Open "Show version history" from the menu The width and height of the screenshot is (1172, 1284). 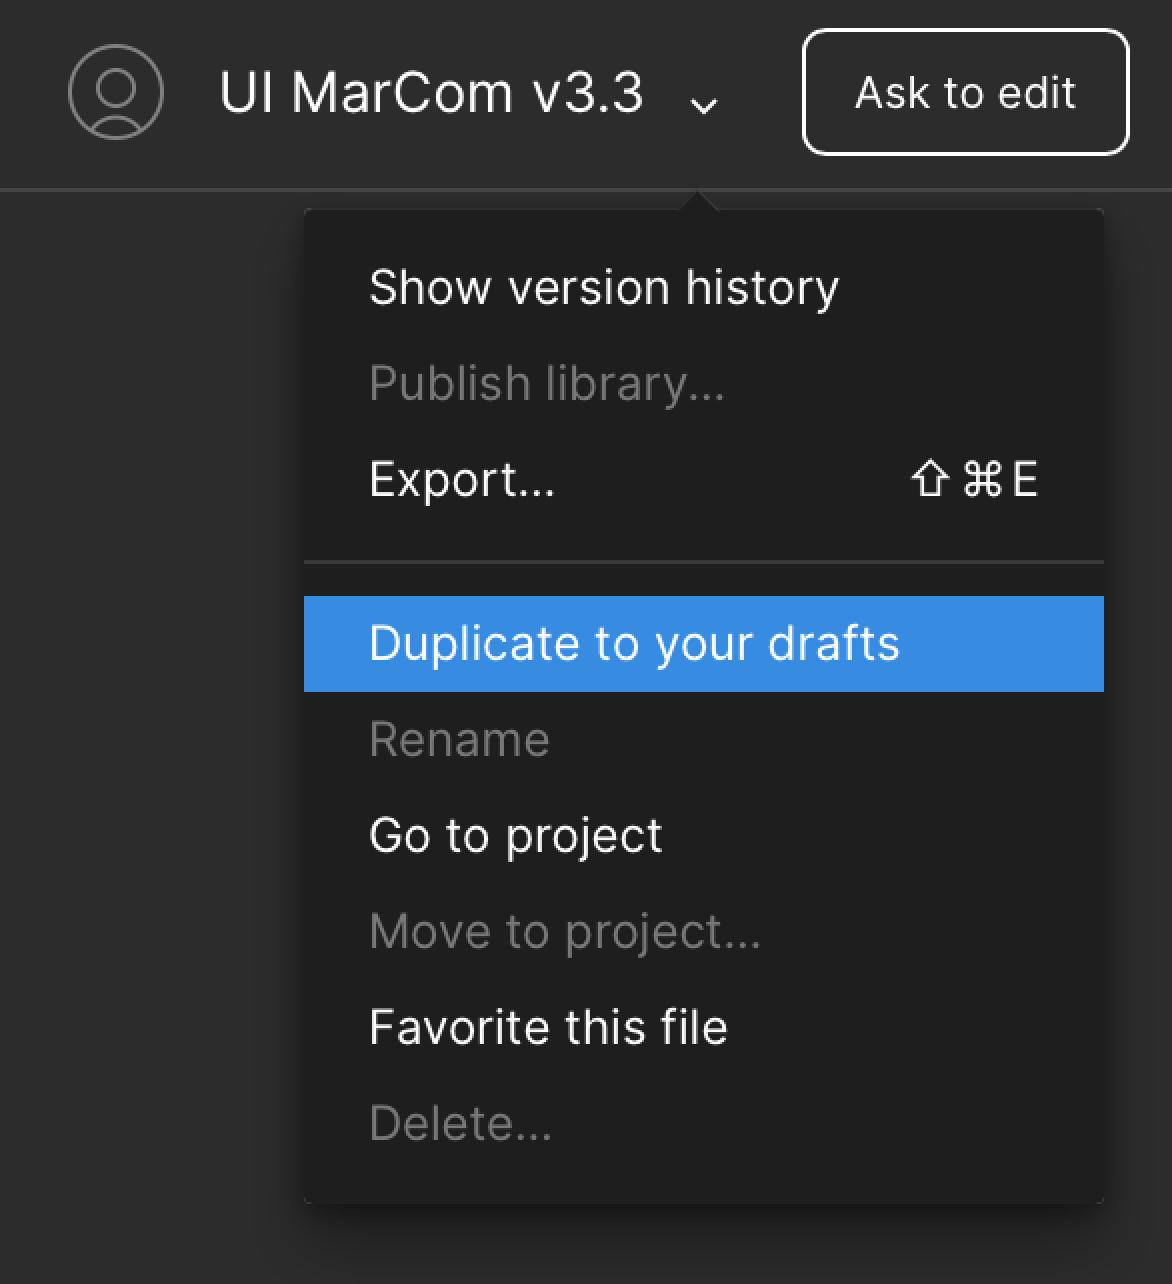pyautogui.click(x=603, y=287)
